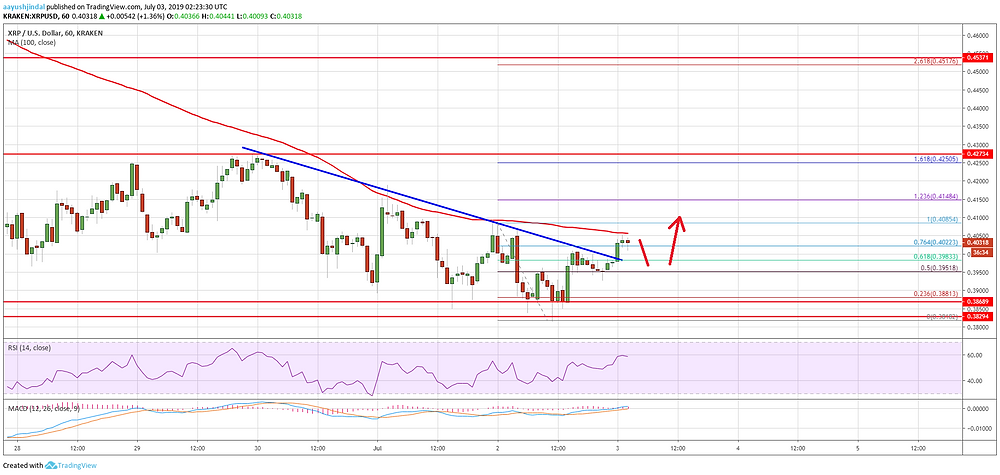Click the 0.44000 price axis tick

pos(979,108)
